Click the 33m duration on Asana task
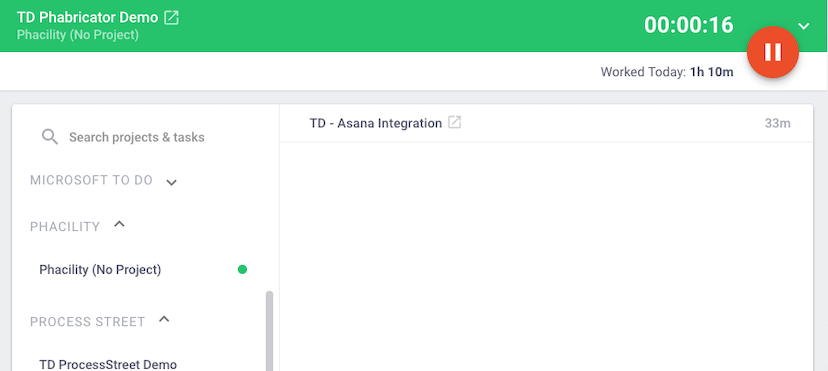This screenshot has height=371, width=828. [778, 123]
